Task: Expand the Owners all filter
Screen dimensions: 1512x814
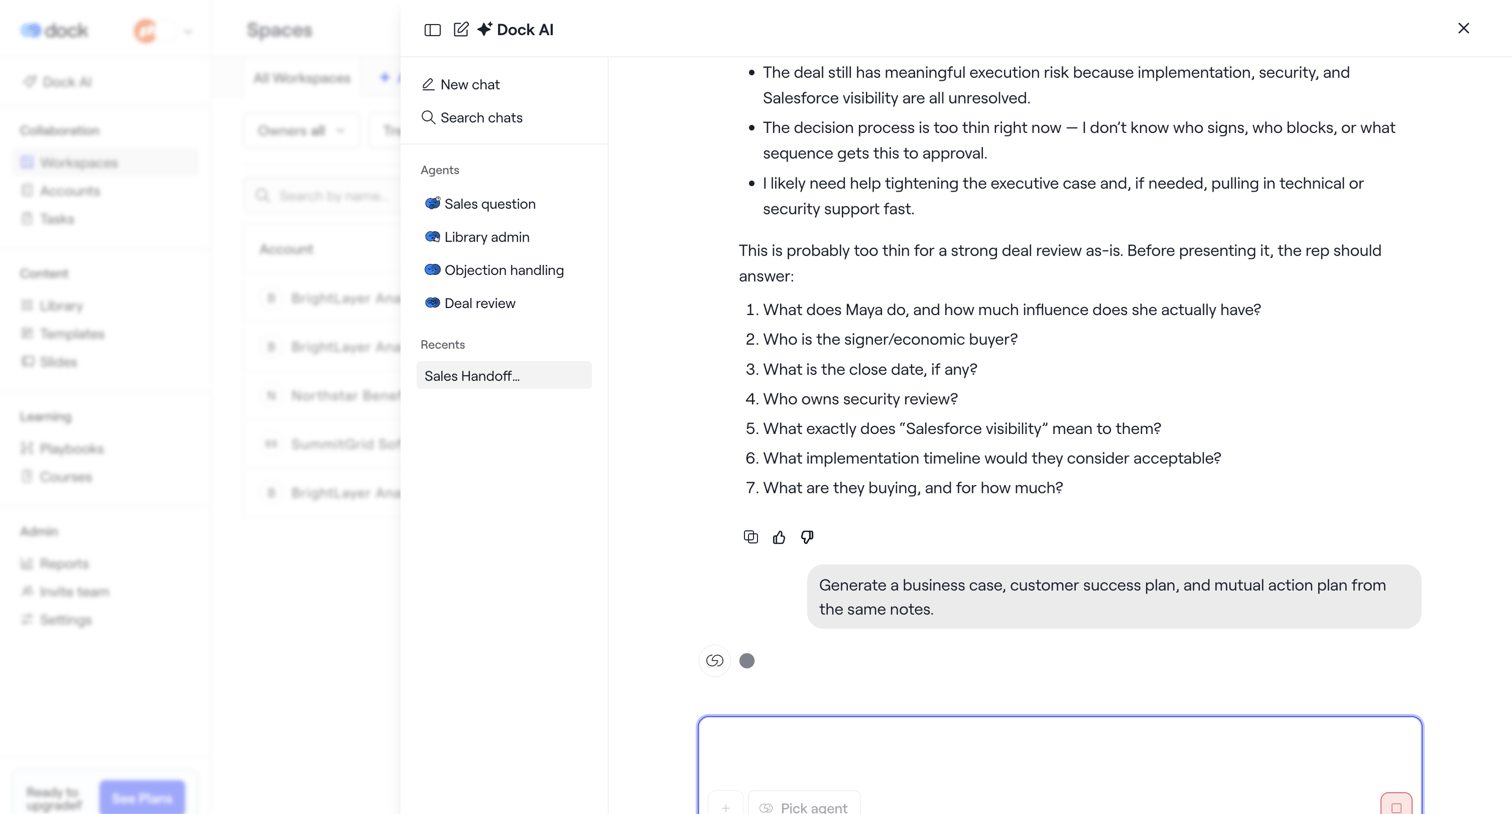Action: pos(301,131)
